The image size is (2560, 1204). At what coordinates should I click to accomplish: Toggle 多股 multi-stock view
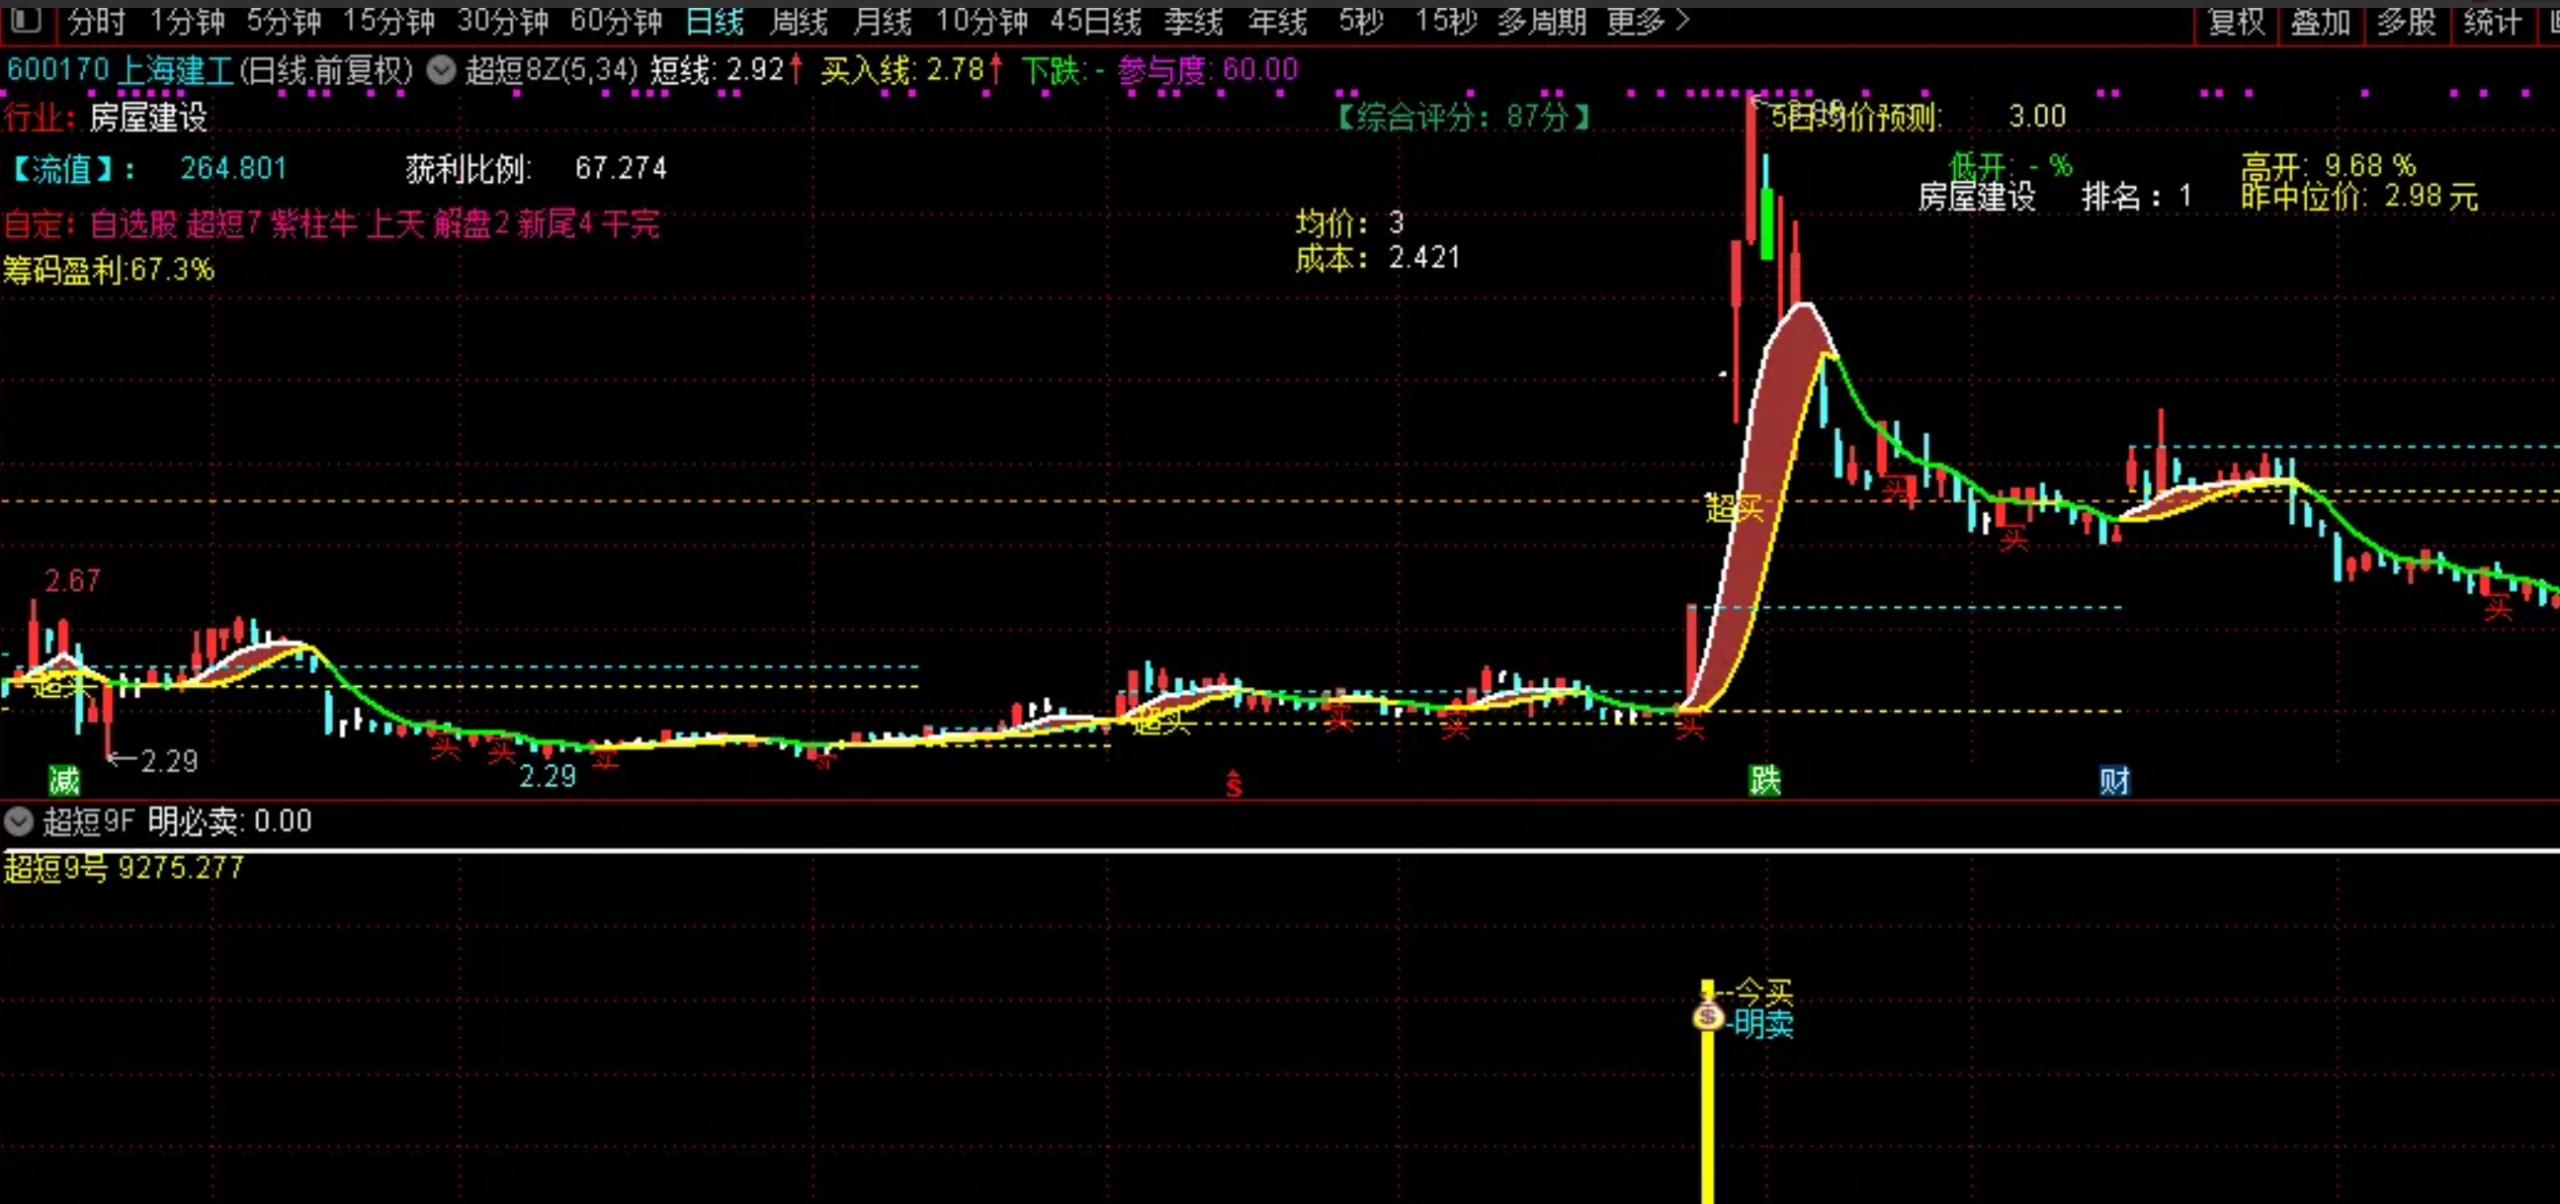[x=2406, y=21]
